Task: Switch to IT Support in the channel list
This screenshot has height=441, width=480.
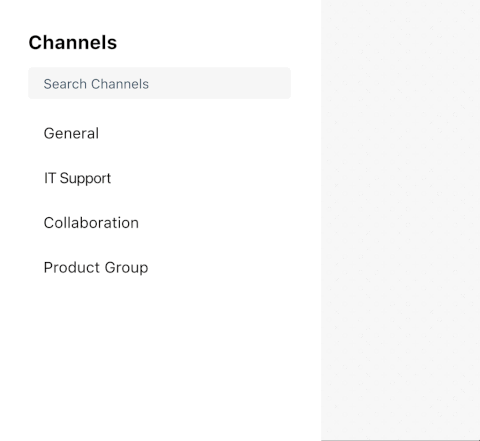Action: (159, 178)
